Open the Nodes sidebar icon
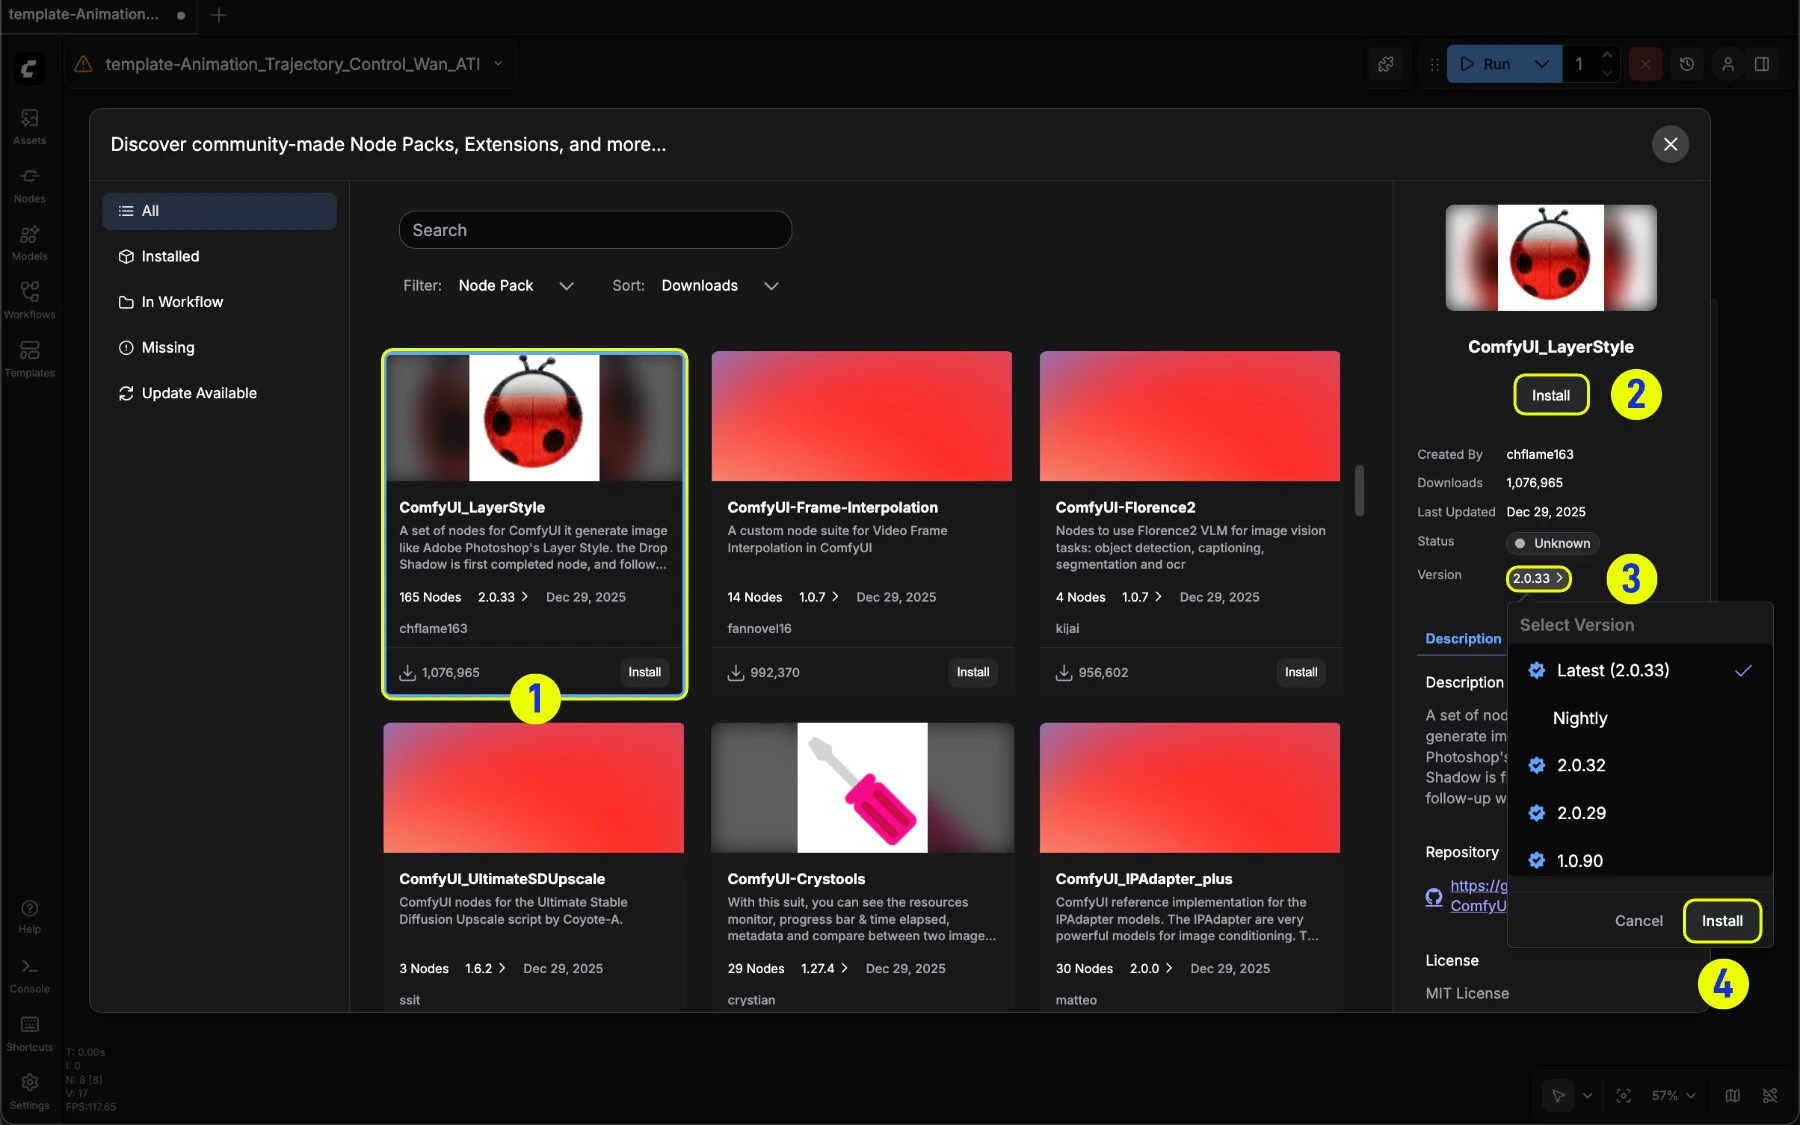 (x=29, y=185)
